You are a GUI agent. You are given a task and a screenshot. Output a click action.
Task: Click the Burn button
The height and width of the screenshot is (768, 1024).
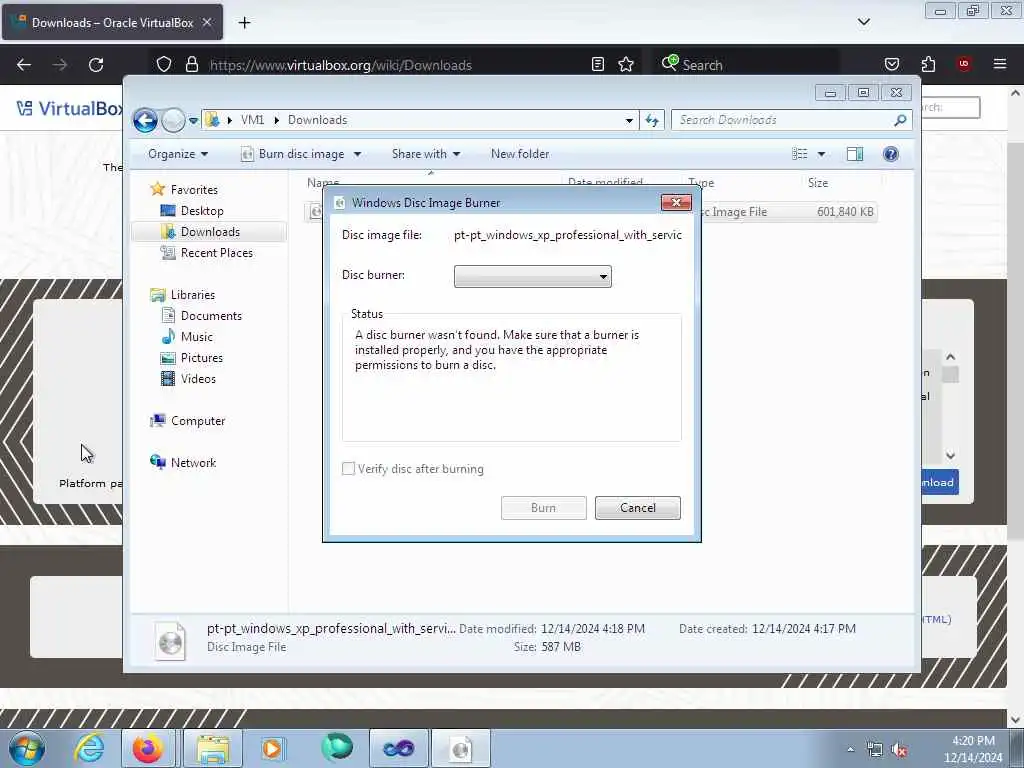(543, 508)
